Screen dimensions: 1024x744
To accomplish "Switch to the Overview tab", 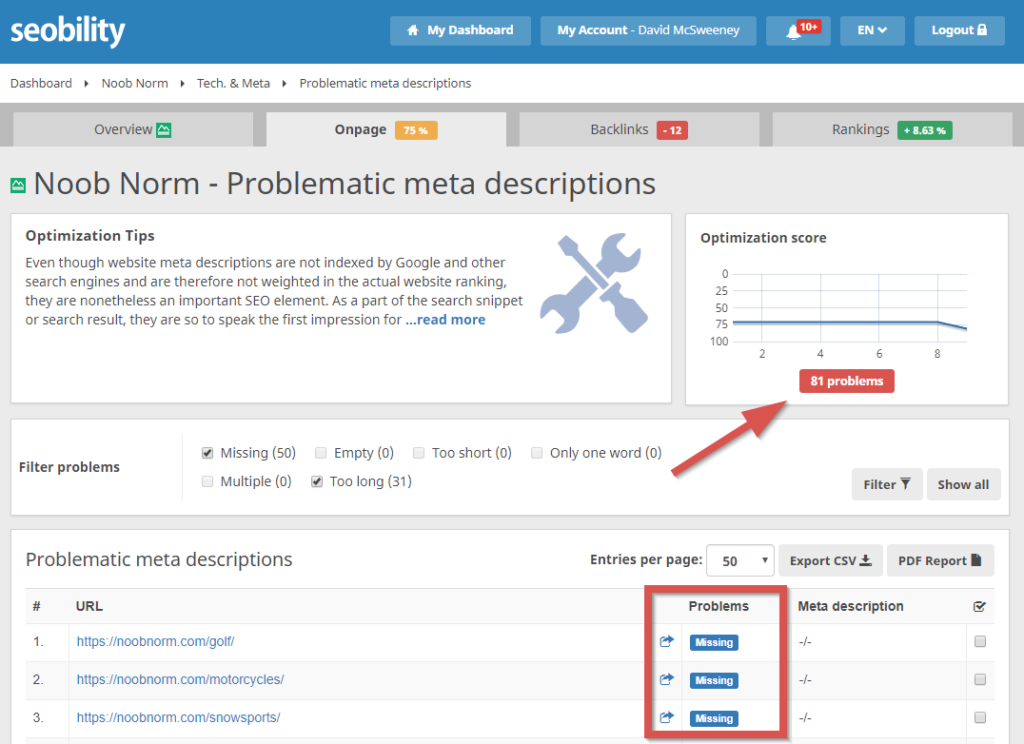I will pyautogui.click(x=133, y=129).
